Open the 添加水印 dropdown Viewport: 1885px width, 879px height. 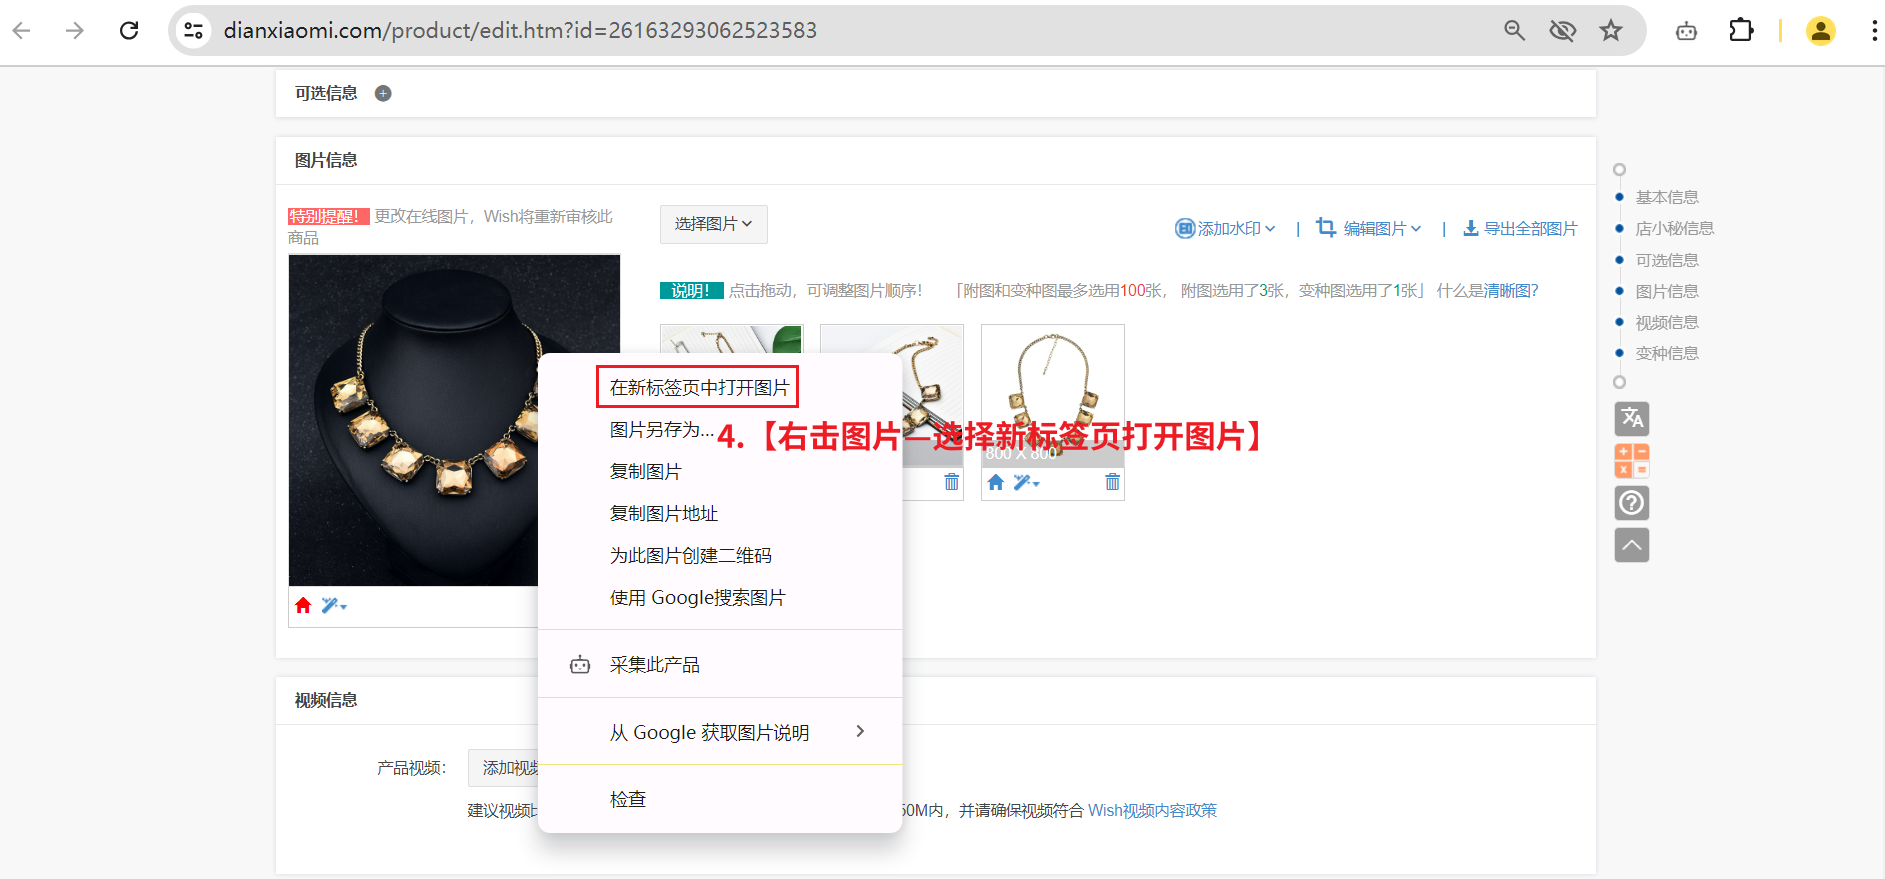(x=1225, y=229)
